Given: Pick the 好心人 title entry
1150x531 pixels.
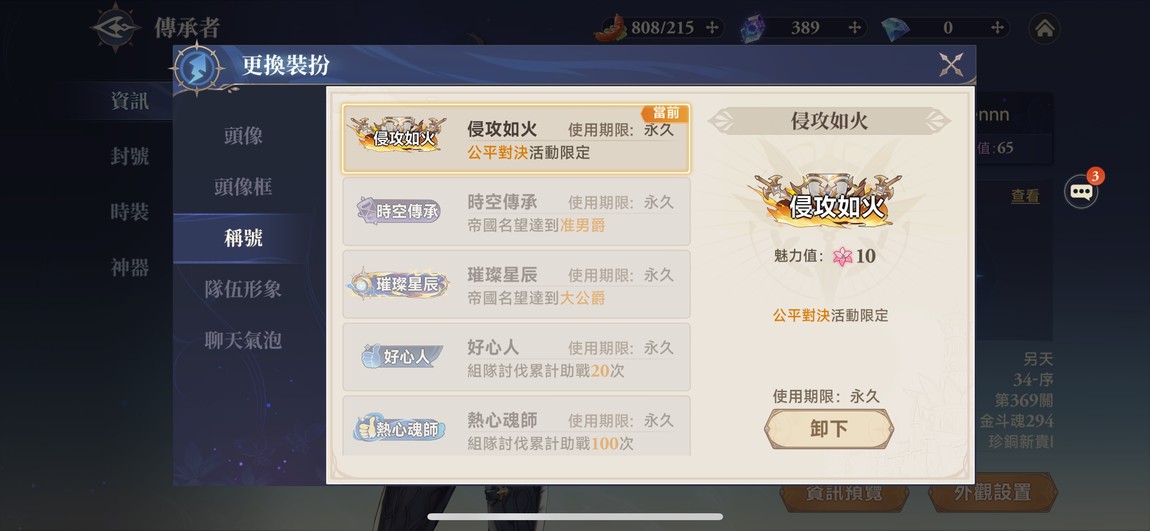Looking at the screenshot, I should pyautogui.click(x=516, y=357).
